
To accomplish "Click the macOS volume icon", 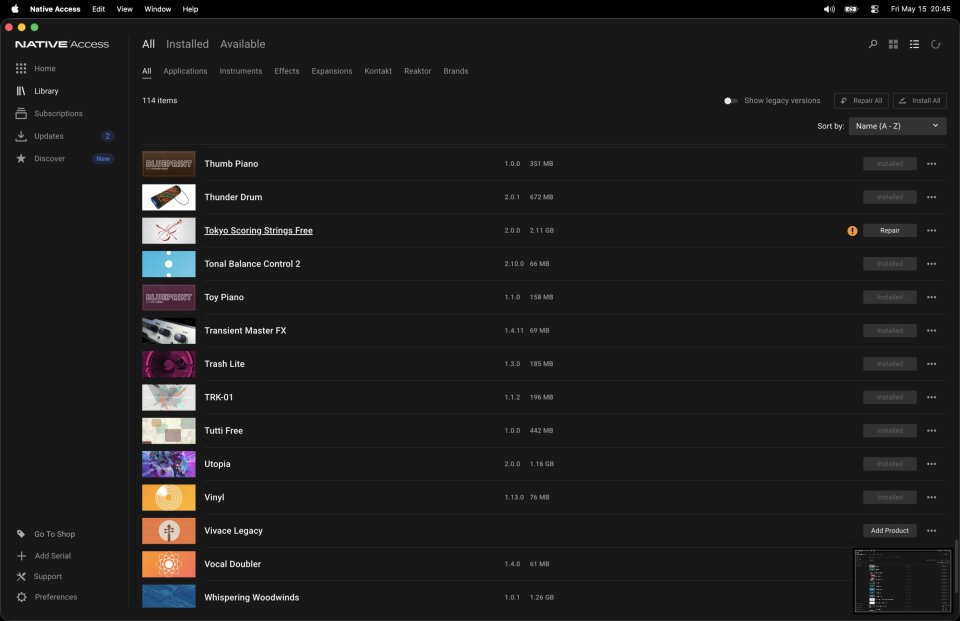I will 829,9.
